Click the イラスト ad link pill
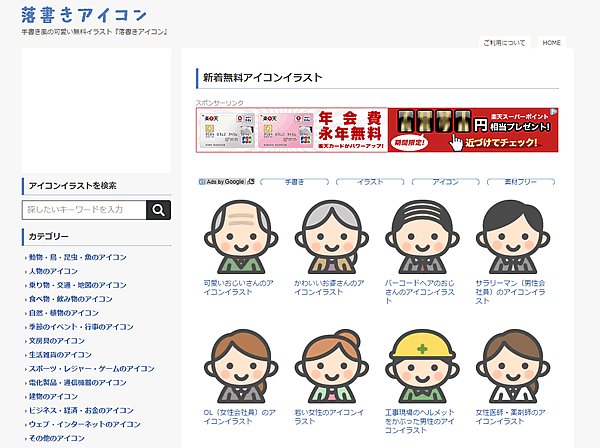 [x=370, y=182]
